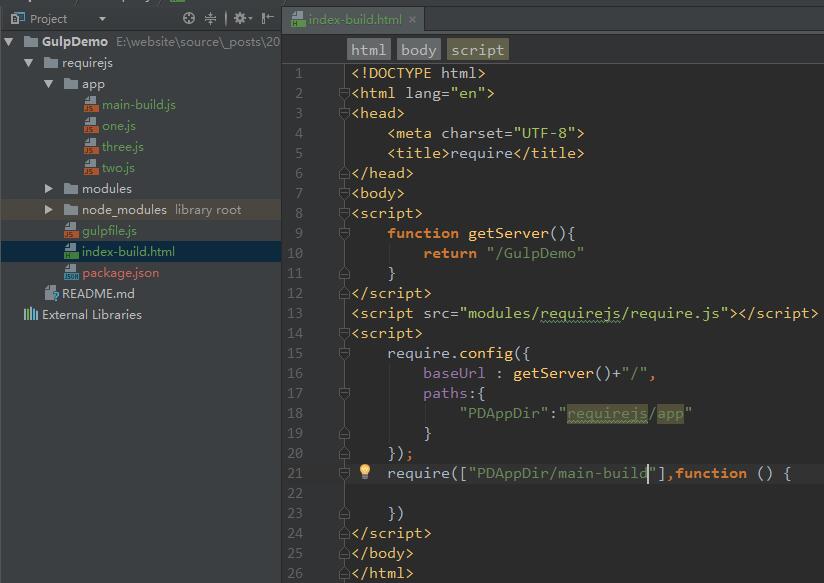Close the index-build.html editor tab
The width and height of the screenshot is (824, 583).
pyautogui.click(x=413, y=19)
